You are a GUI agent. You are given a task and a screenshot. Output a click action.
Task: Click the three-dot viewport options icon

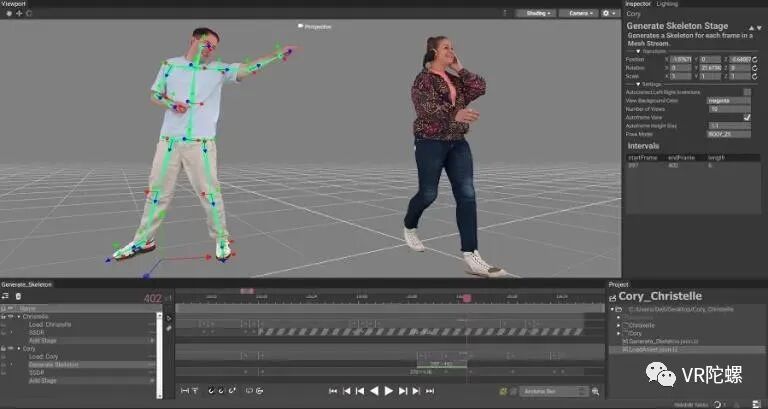[505, 13]
